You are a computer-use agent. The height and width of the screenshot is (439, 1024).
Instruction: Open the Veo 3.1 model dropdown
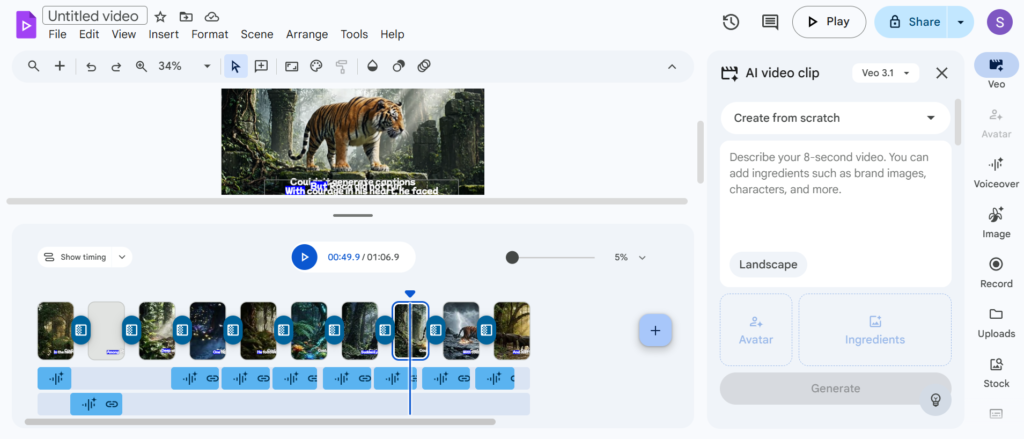(x=886, y=73)
